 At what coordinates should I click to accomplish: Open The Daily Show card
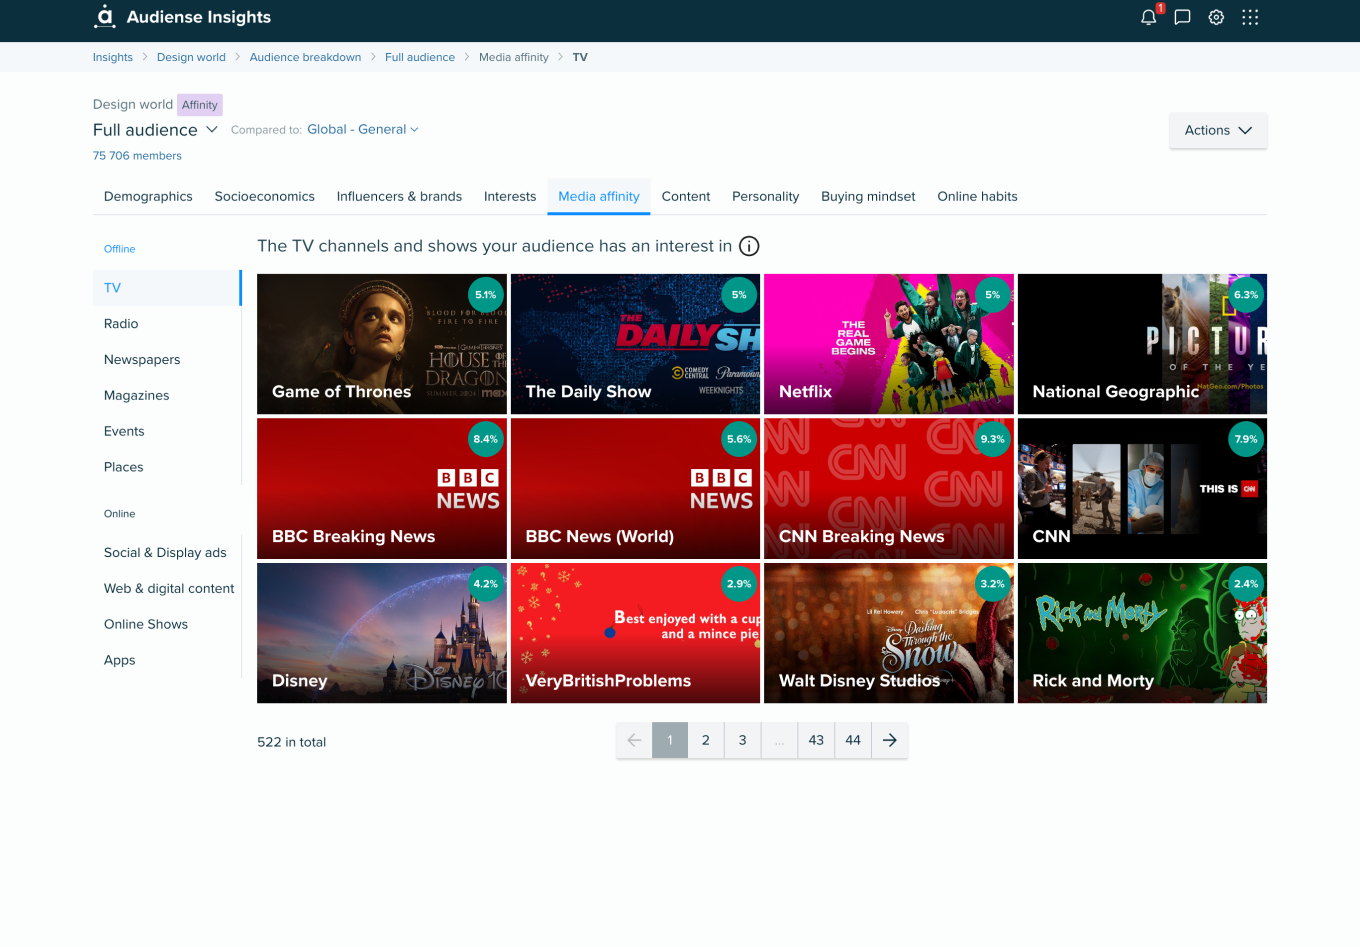tap(635, 344)
